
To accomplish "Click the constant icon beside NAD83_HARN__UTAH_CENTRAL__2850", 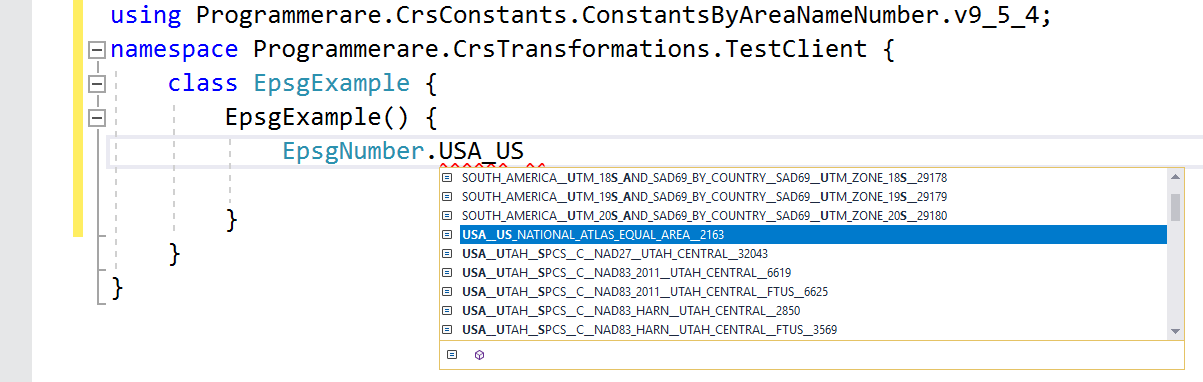I will point(449,311).
